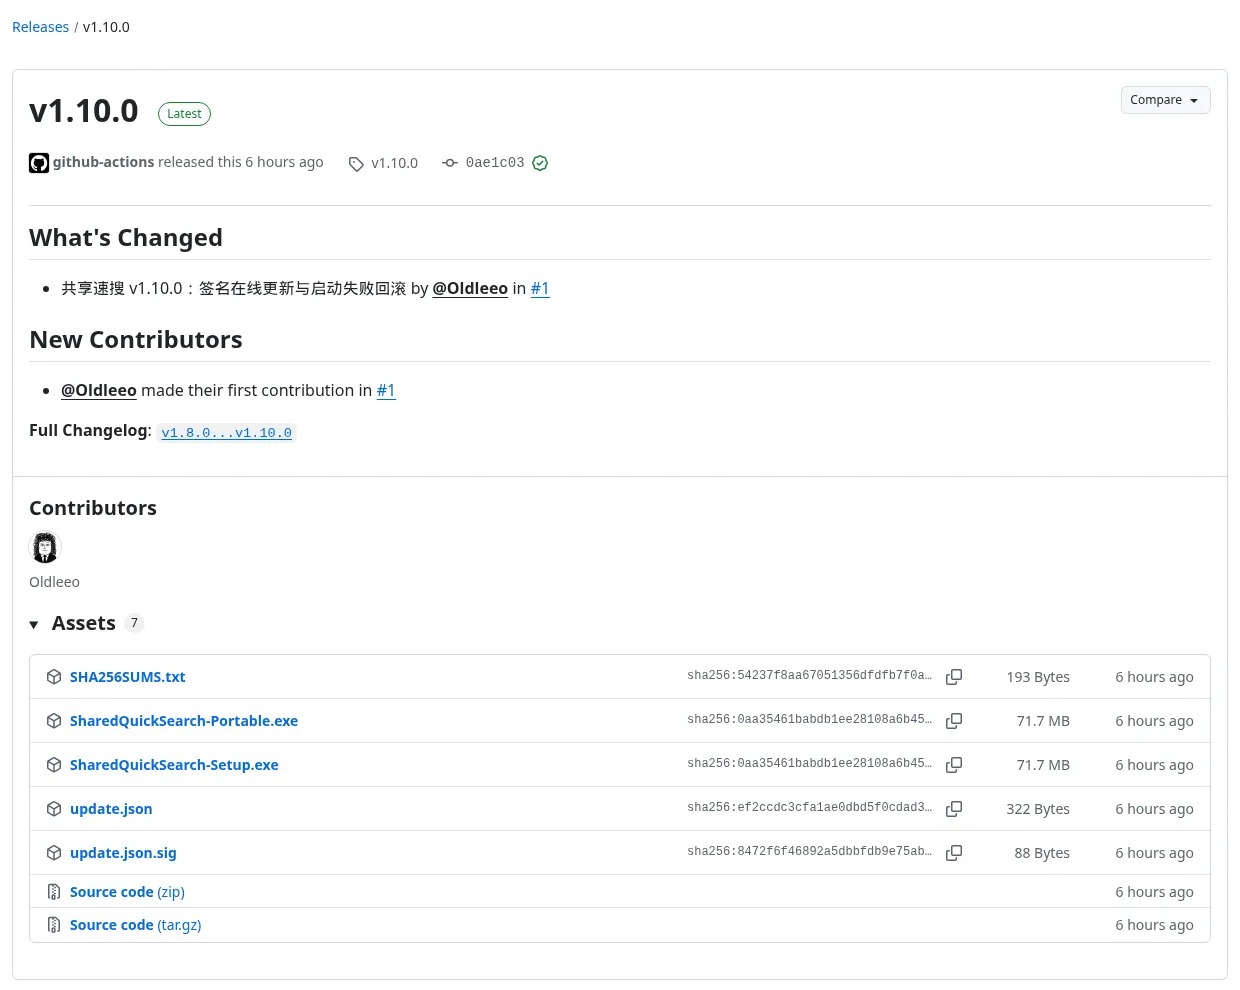Open pull request #1 in What's Changed

point(540,288)
